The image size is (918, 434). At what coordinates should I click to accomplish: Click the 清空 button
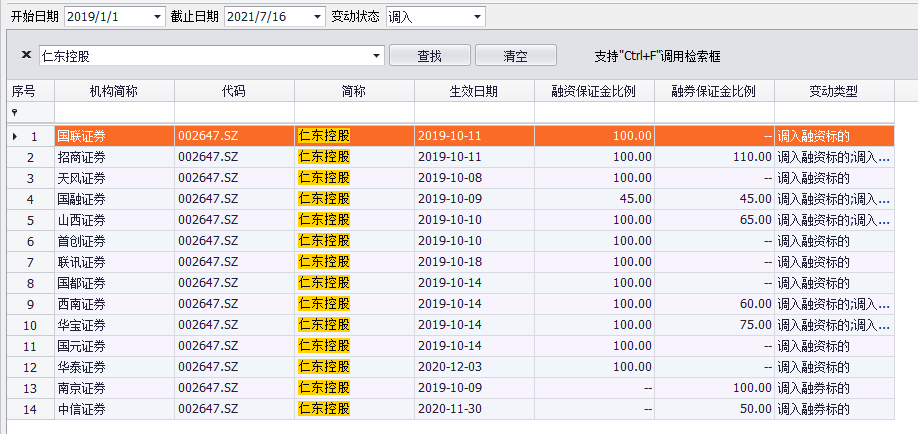[x=515, y=56]
